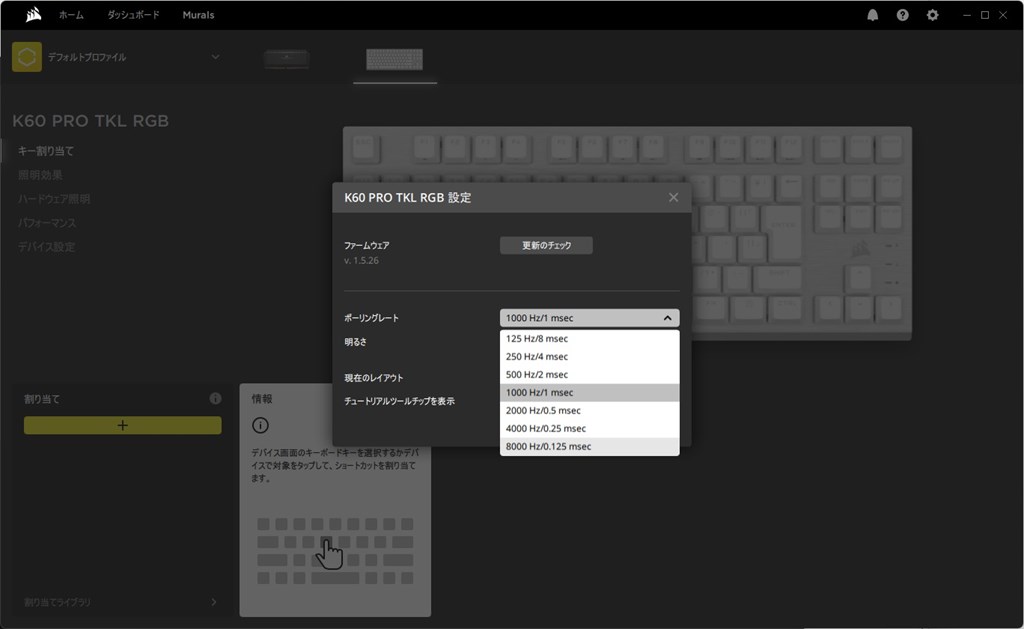Screen dimensions: 1024x629
Task: Click the 現在のレイアウト label
Action: point(374,378)
